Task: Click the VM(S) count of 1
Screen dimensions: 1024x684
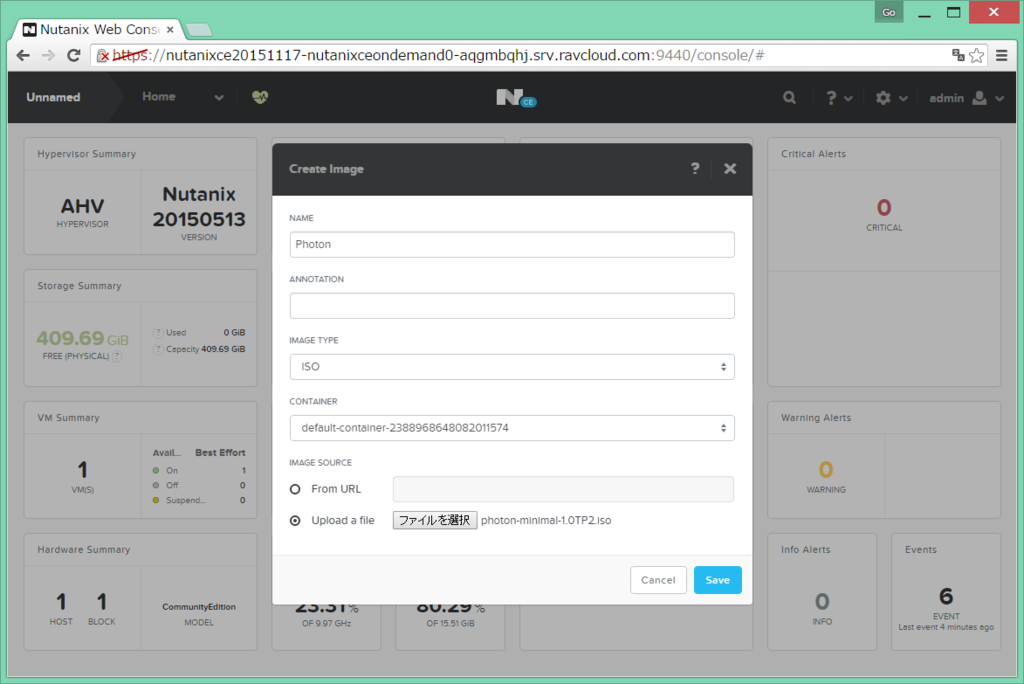Action: pyautogui.click(x=82, y=470)
